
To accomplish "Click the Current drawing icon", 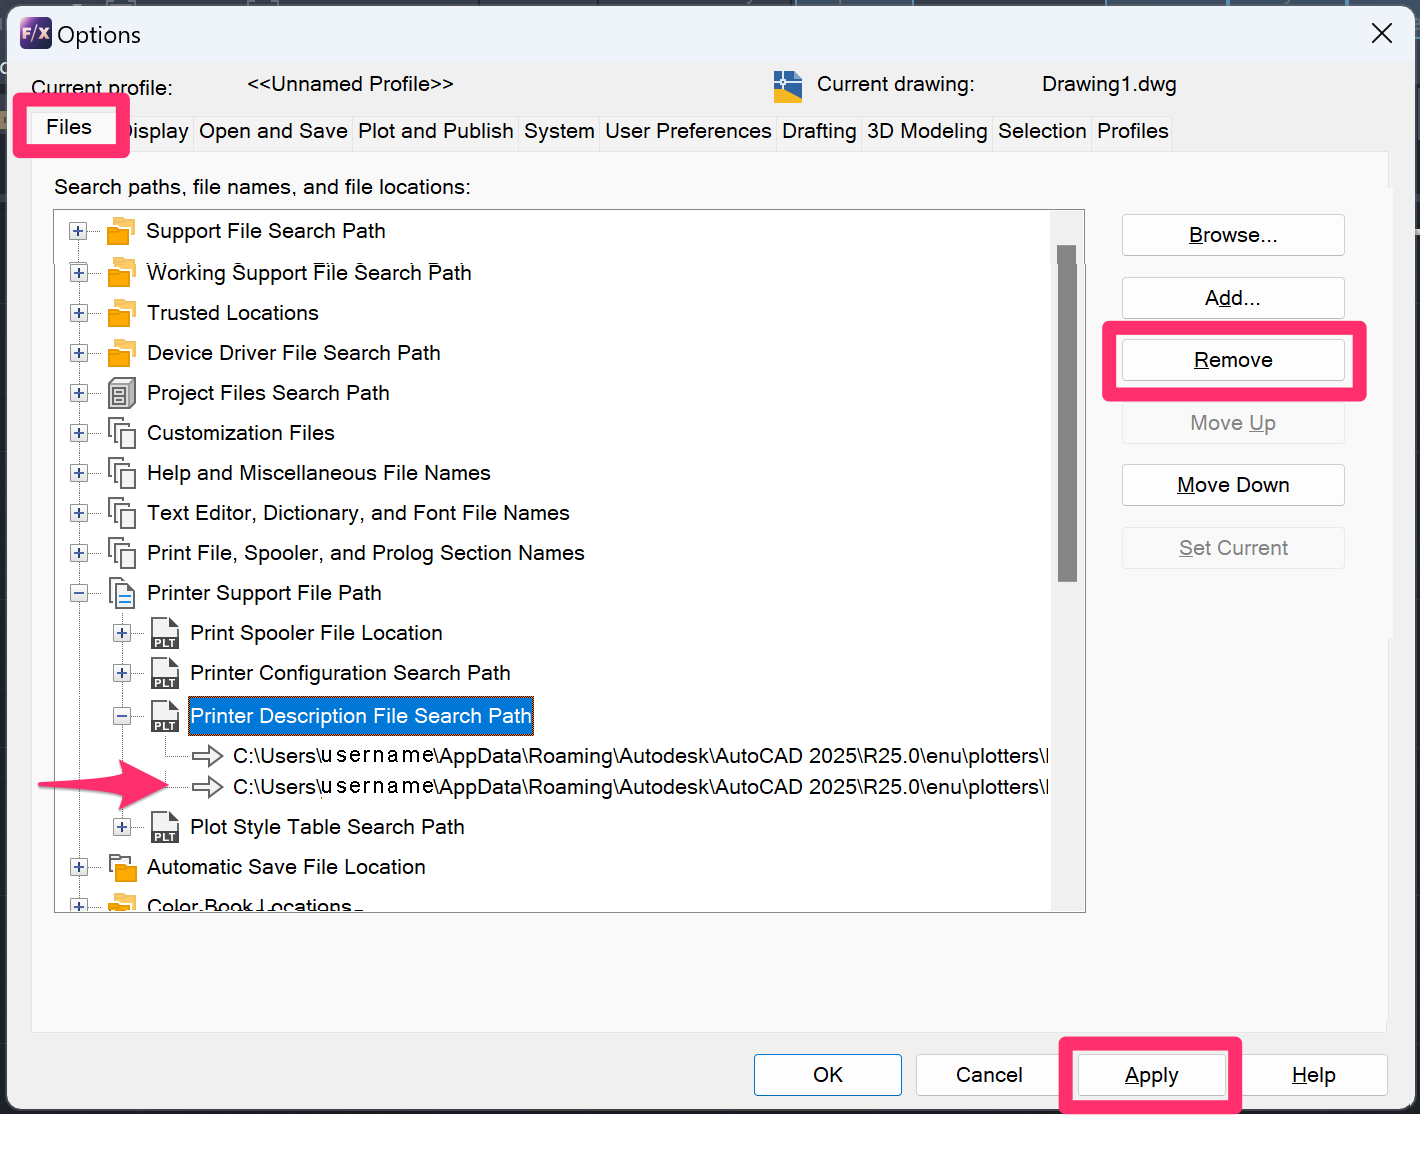I will tap(787, 86).
